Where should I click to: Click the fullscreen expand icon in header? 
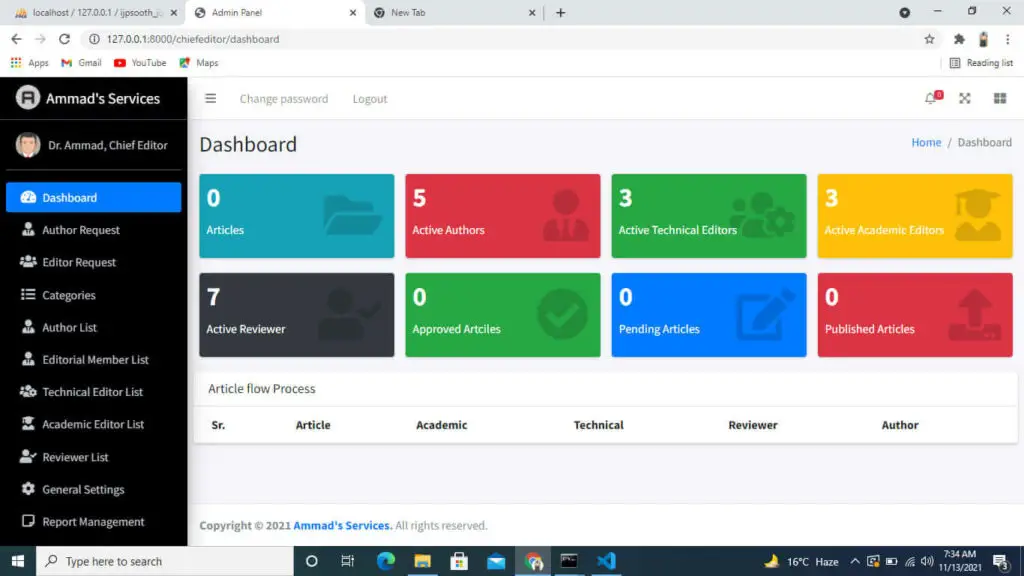(964, 98)
